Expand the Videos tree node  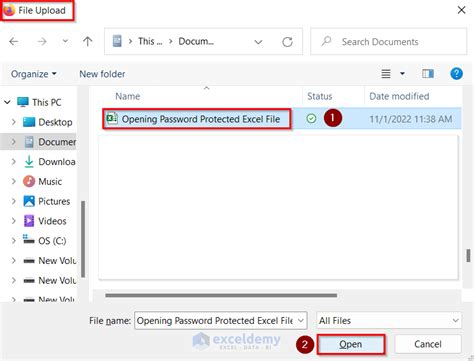(13, 221)
